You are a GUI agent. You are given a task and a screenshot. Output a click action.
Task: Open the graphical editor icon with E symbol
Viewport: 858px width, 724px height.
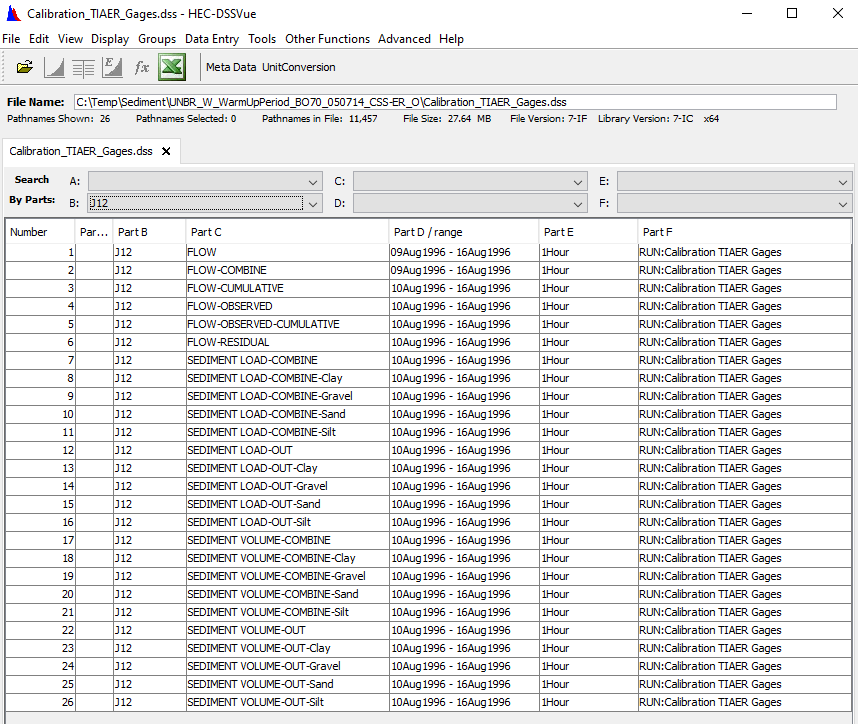pyautogui.click(x=112, y=67)
